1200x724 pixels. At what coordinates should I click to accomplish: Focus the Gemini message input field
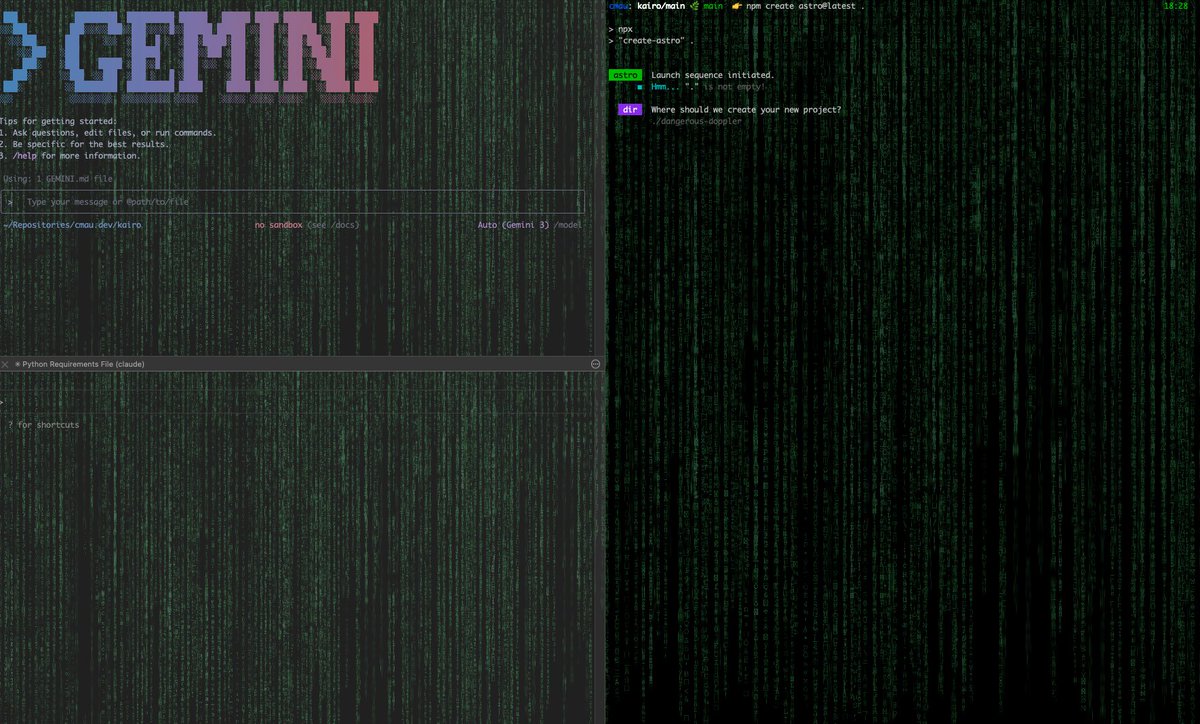293,202
